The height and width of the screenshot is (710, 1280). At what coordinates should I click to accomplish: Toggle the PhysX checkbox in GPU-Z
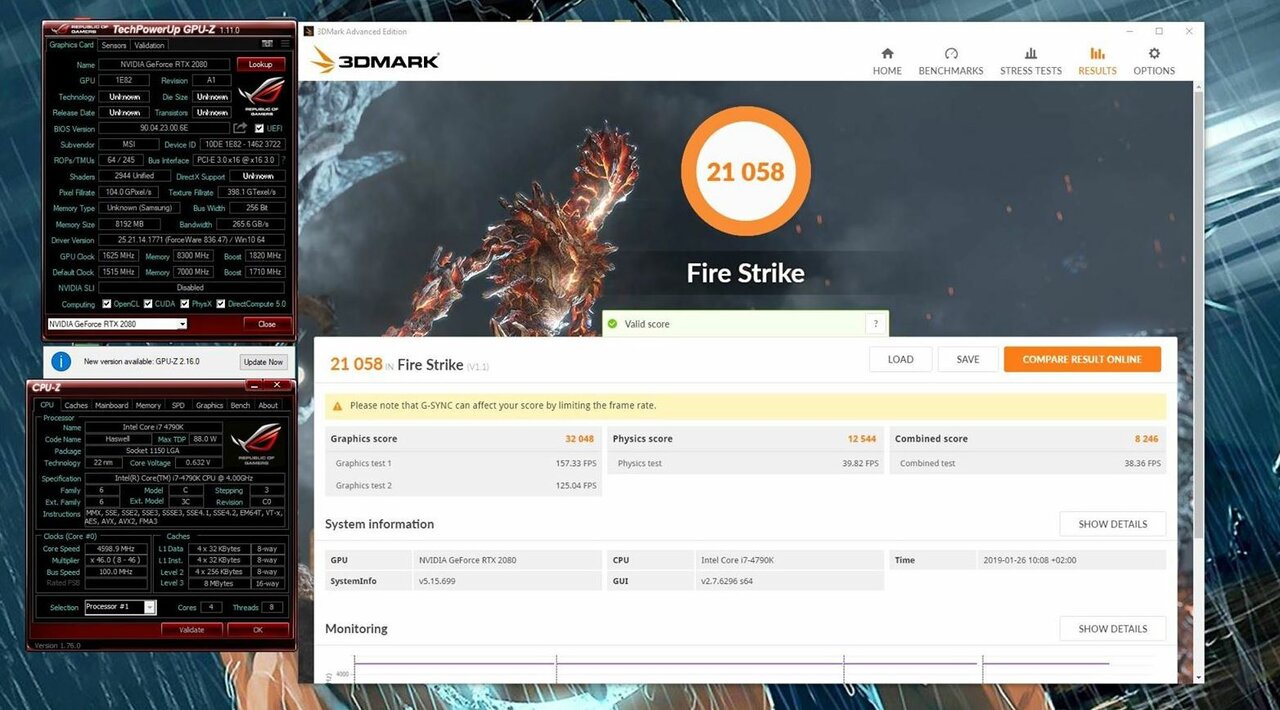[185, 304]
